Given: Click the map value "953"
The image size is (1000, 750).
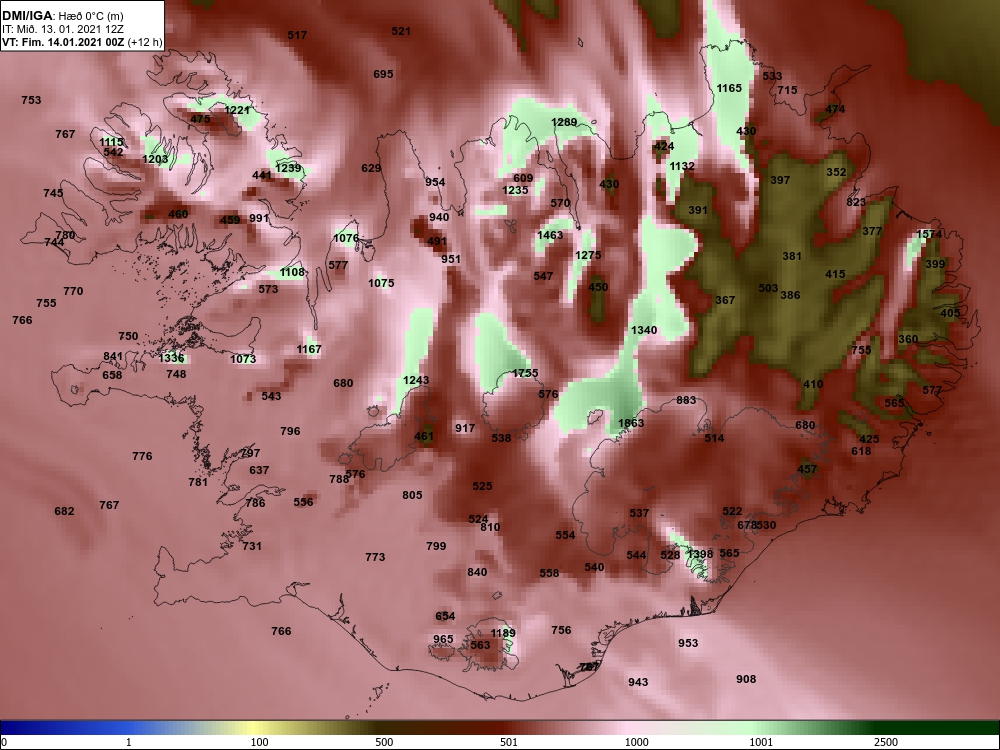Looking at the screenshot, I should pos(688,643).
